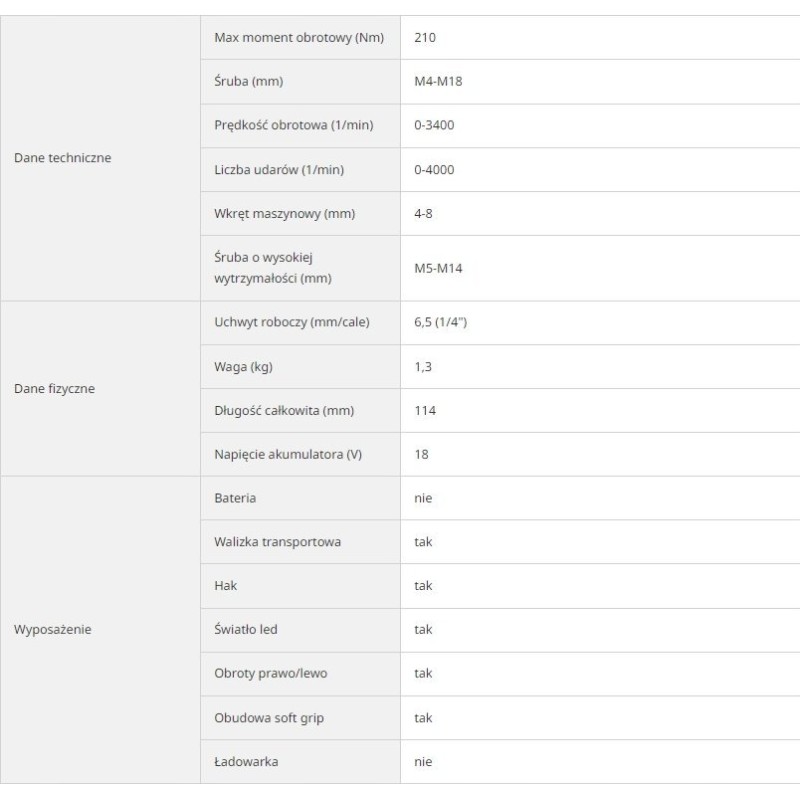Click 'Długość całkowita (mm)' label

click(x=284, y=411)
